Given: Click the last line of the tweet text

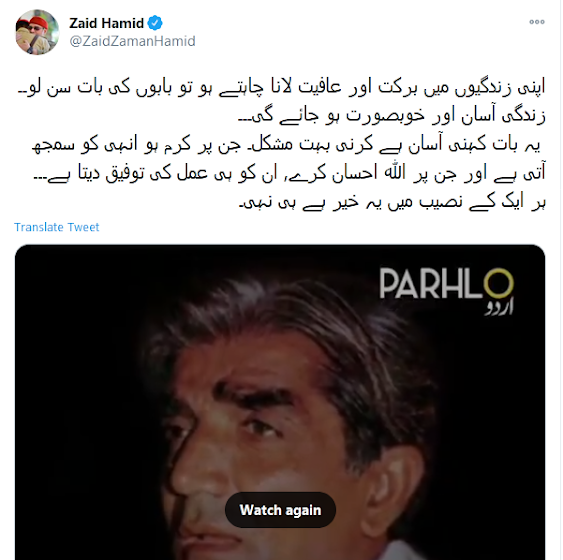Looking at the screenshot, I should (x=392, y=202).
